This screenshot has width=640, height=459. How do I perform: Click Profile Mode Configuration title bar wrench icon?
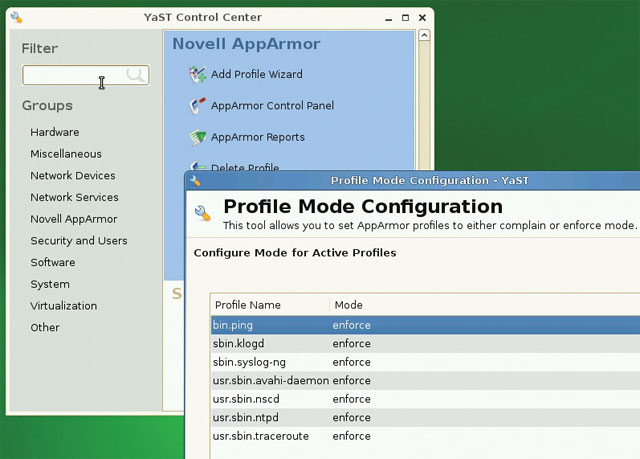pyautogui.click(x=195, y=181)
